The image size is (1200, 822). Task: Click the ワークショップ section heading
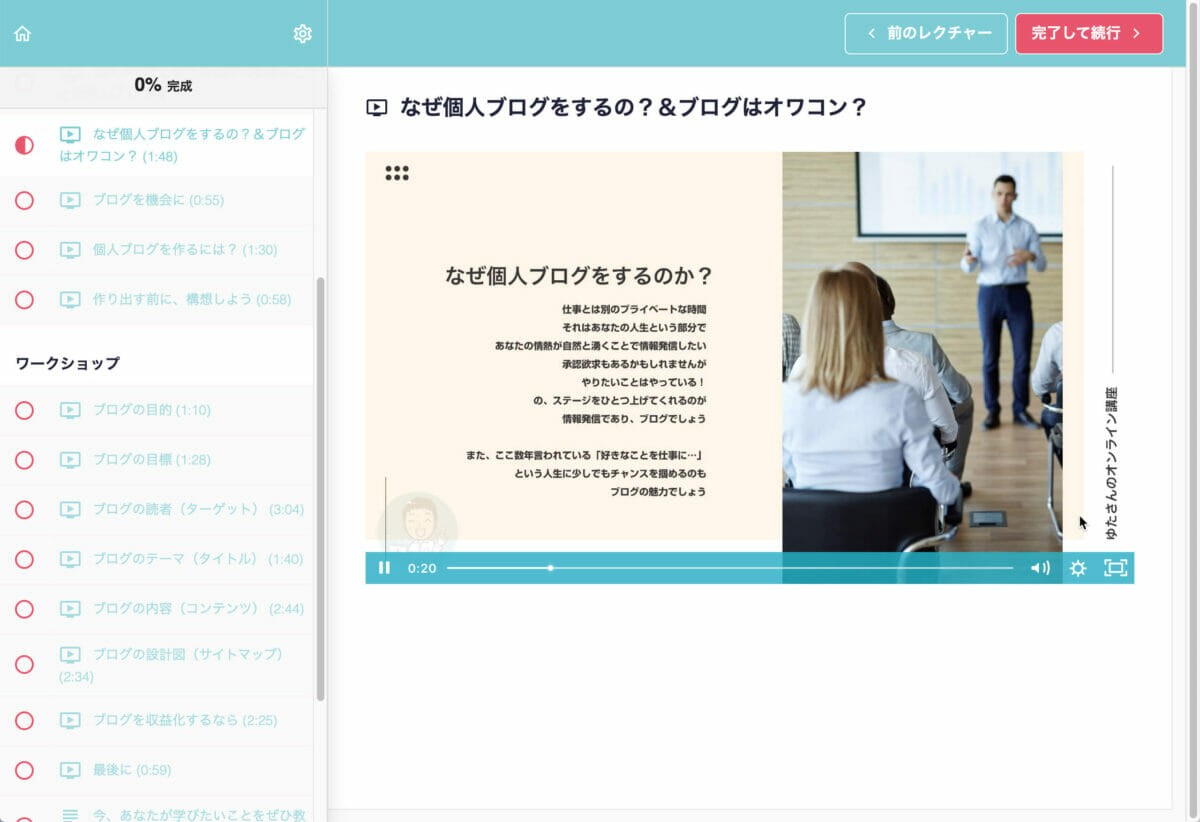pyautogui.click(x=68, y=363)
